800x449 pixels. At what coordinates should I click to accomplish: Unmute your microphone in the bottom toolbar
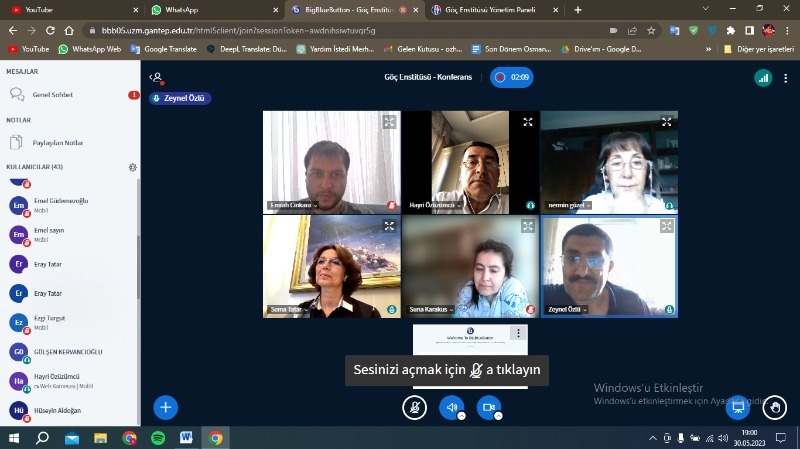point(414,407)
